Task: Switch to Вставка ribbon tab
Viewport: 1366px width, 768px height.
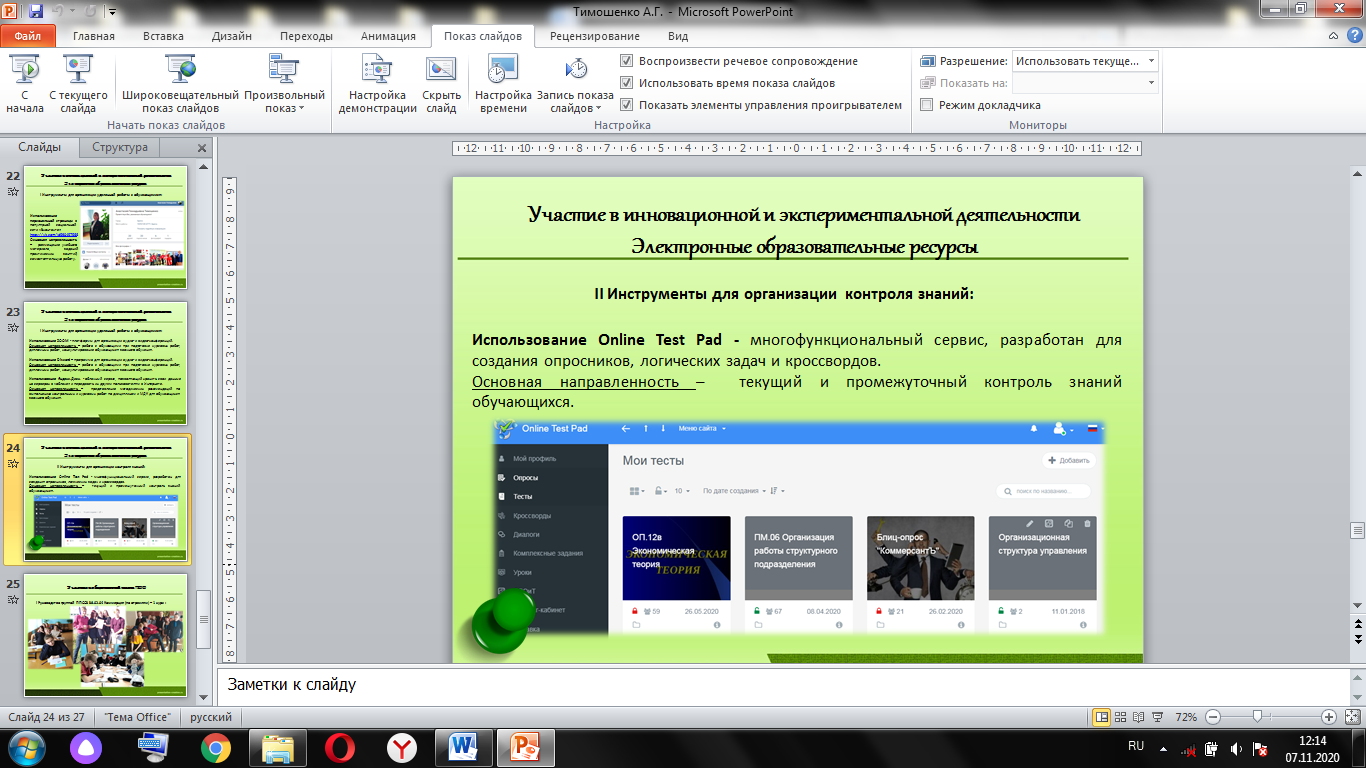Action: pos(163,36)
